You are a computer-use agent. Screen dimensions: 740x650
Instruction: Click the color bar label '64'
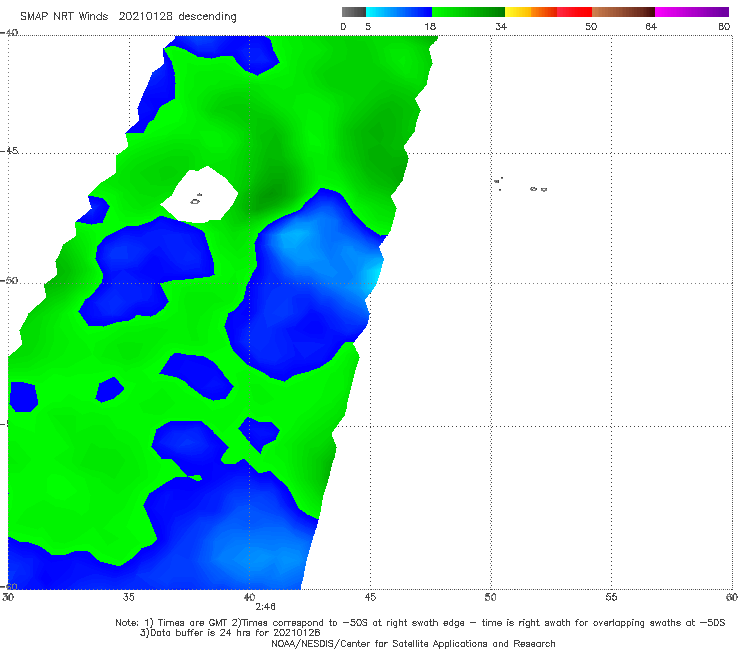point(651,27)
